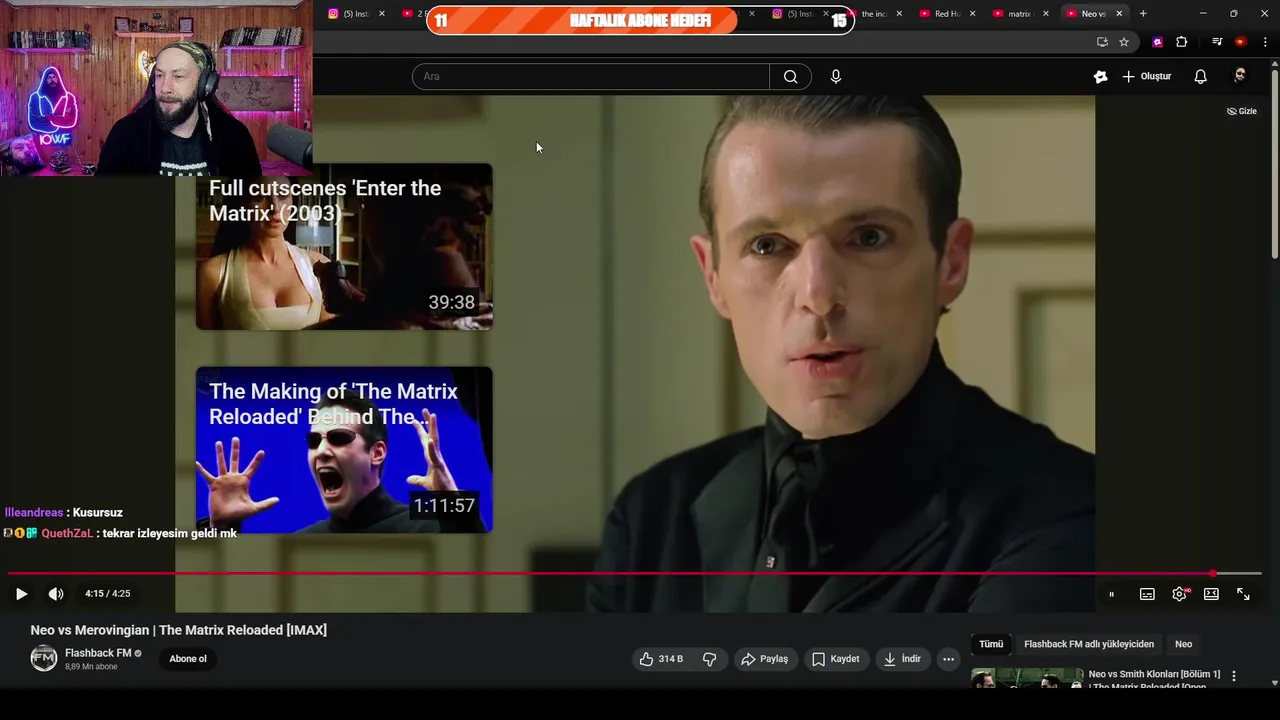Viewport: 1280px width, 720px height.
Task: Like the video showing 314 B
Action: click(661, 659)
